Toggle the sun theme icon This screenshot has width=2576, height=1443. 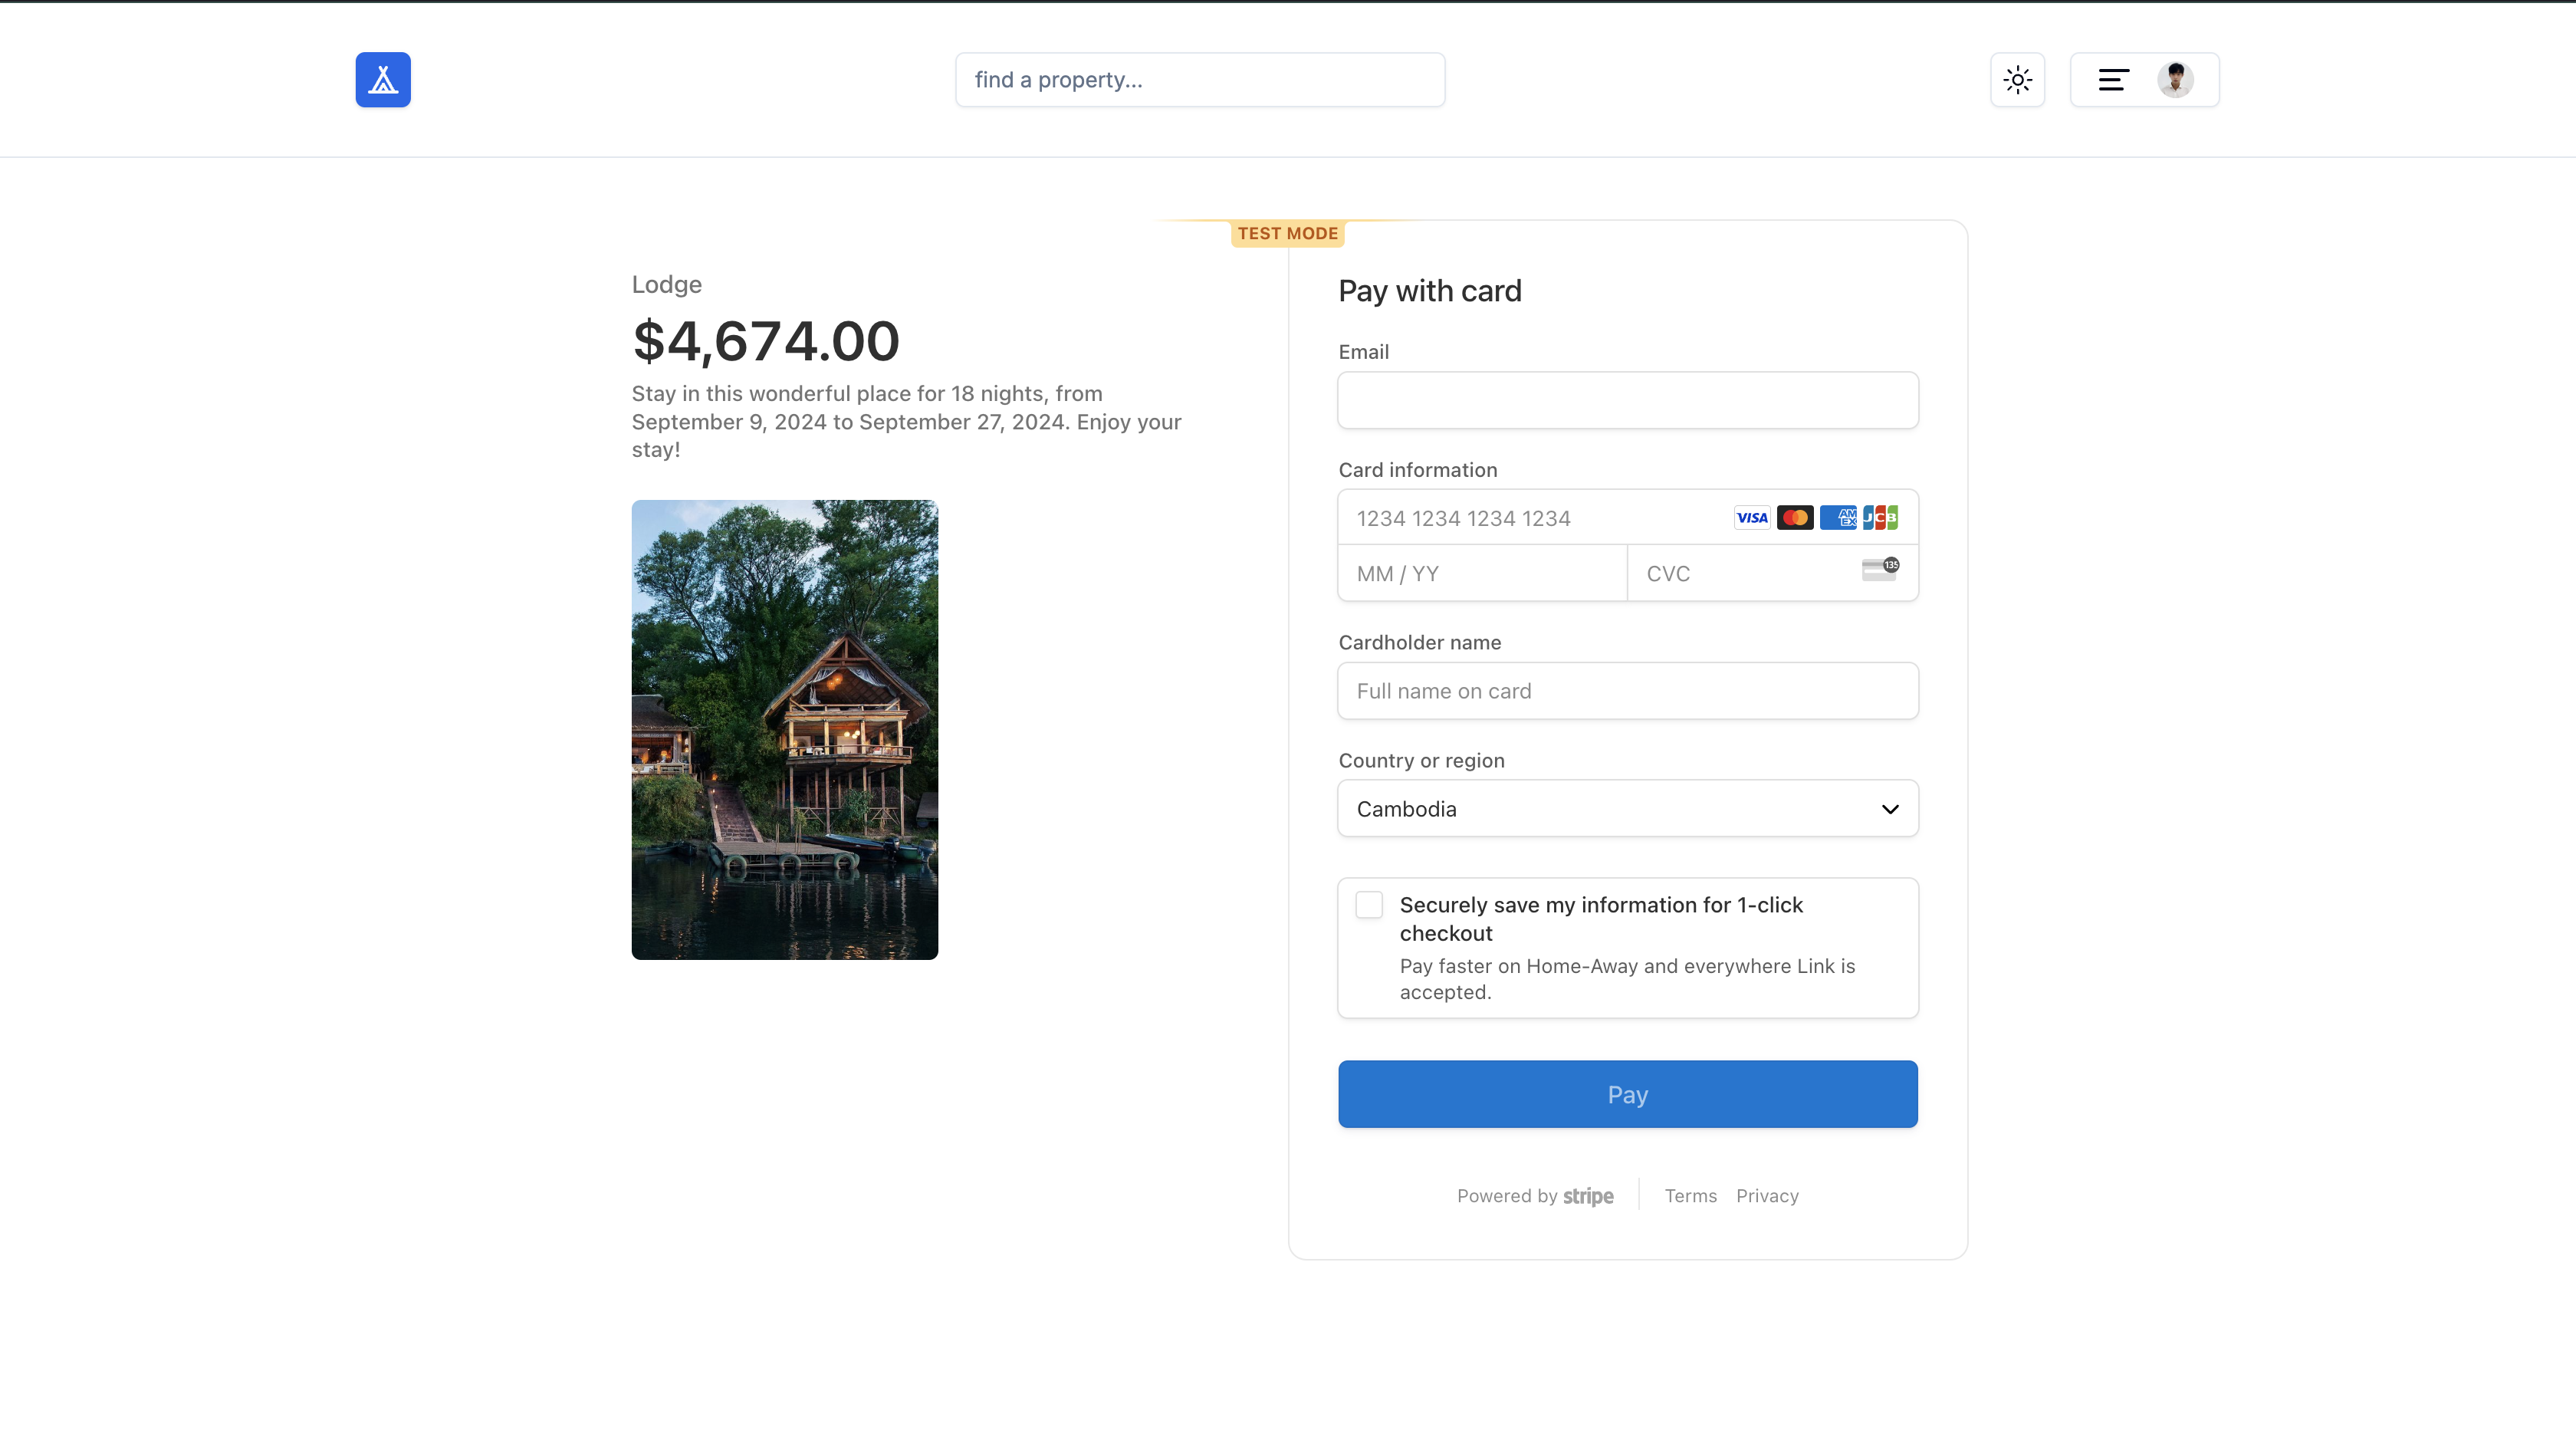point(2017,80)
